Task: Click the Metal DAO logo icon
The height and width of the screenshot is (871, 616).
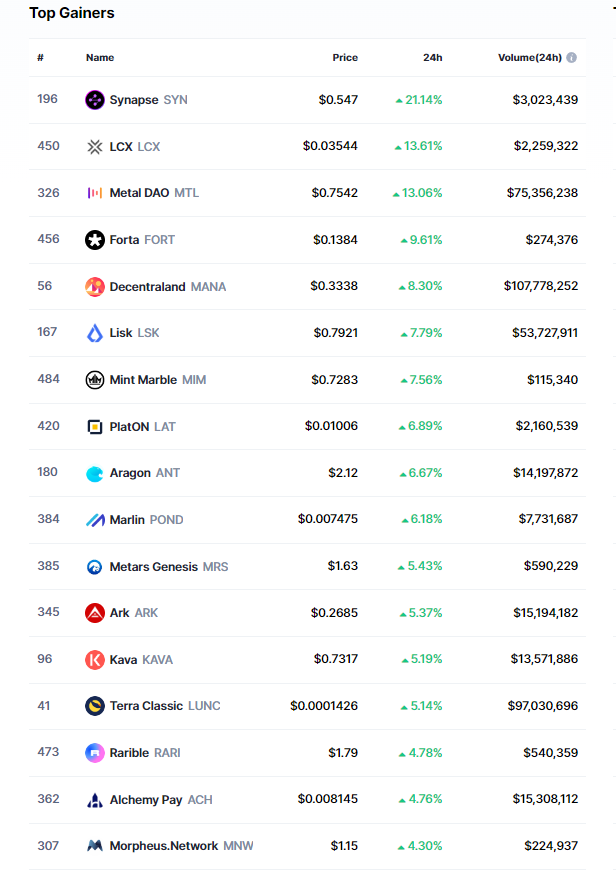Action: click(95, 193)
